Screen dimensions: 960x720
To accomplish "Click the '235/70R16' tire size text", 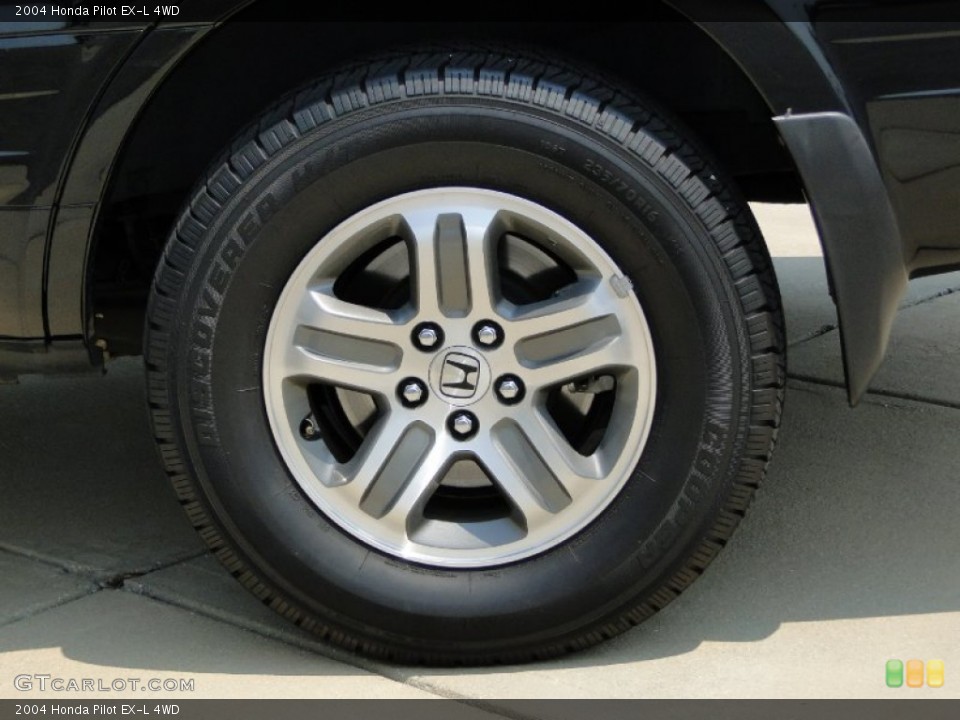I will [x=621, y=190].
